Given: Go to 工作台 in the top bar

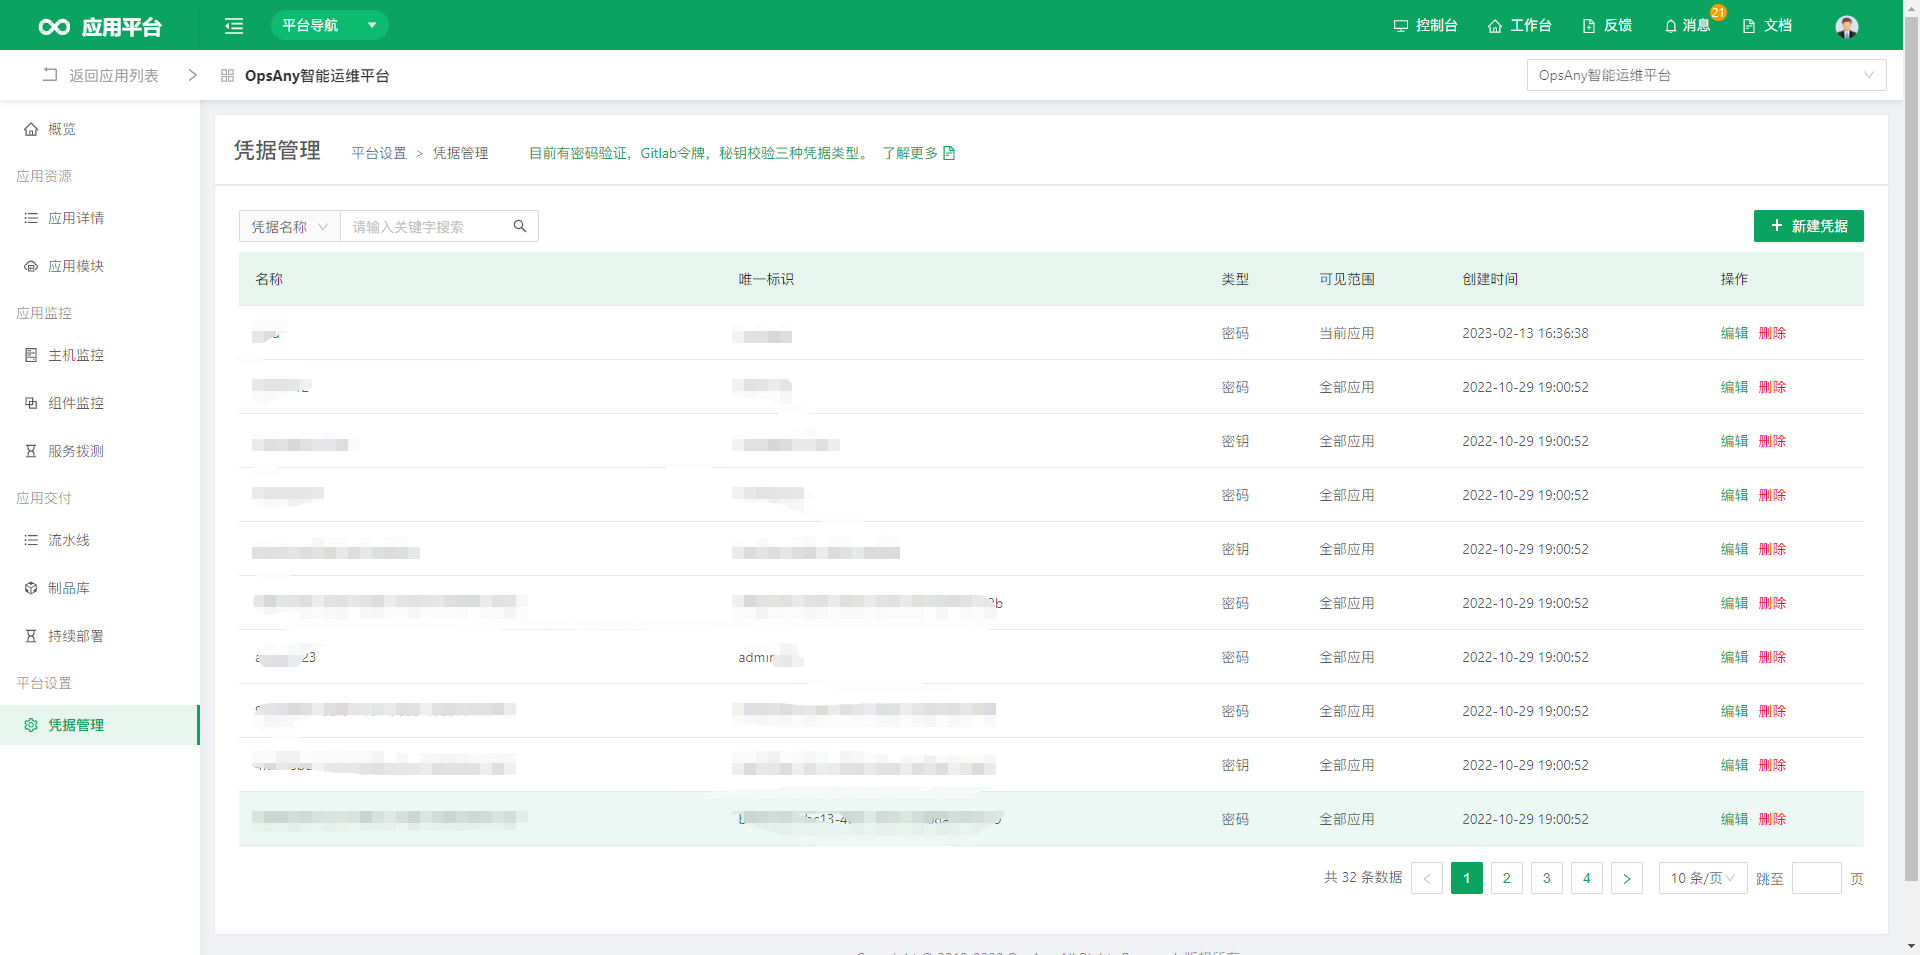Looking at the screenshot, I should pyautogui.click(x=1519, y=25).
